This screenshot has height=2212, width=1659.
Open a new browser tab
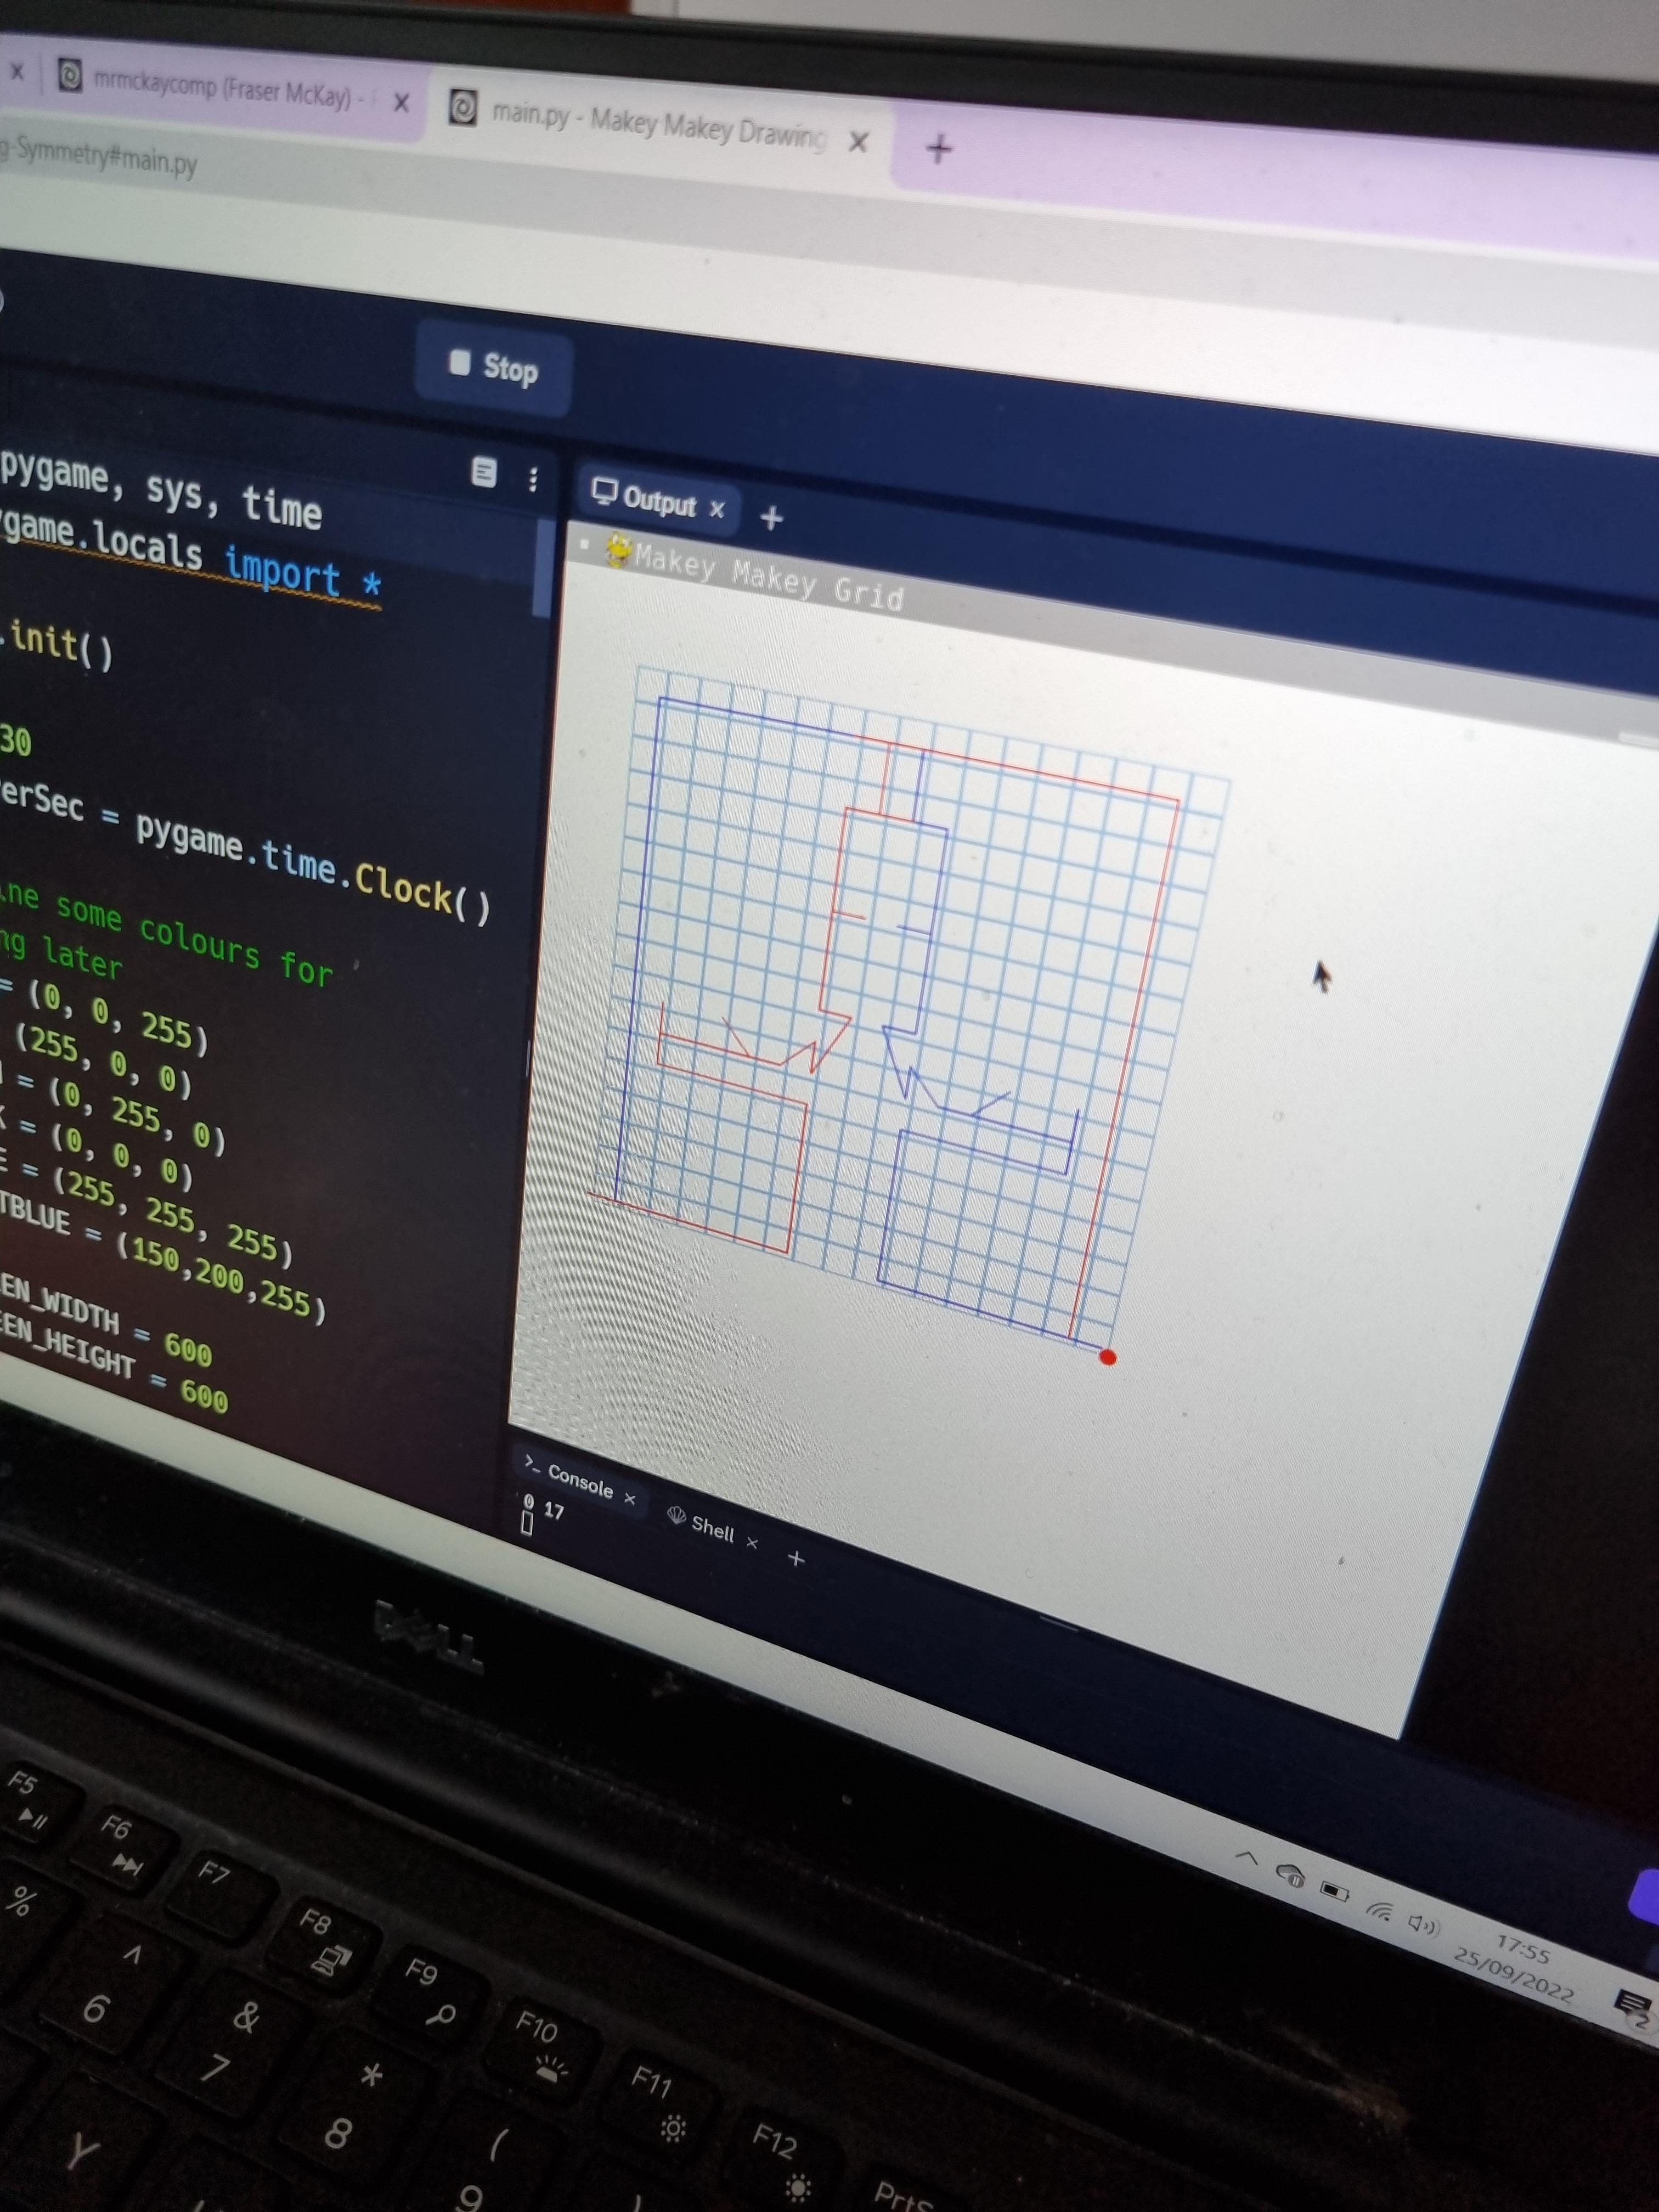(x=938, y=150)
